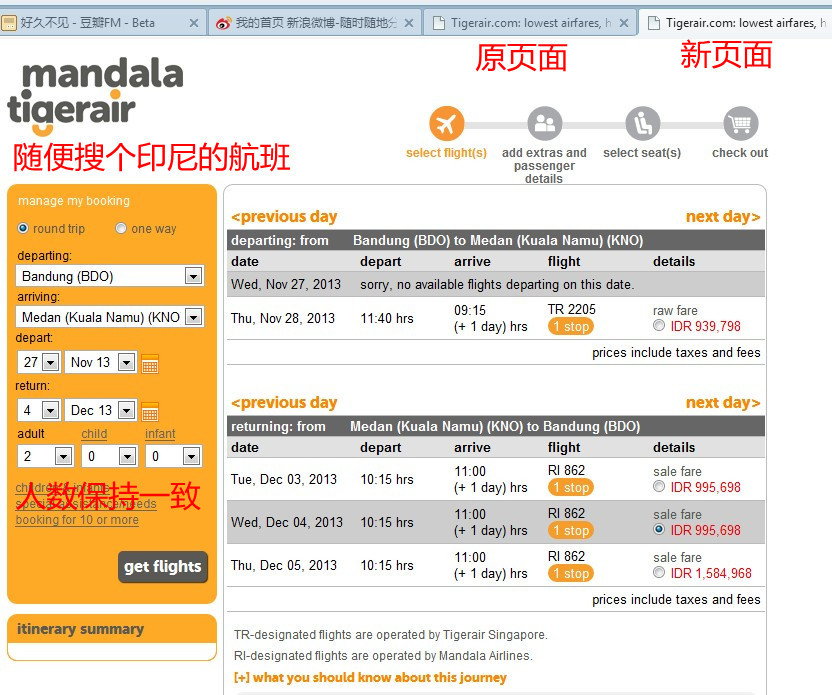Open the depart date calendar icon
The image size is (832, 695).
(x=150, y=363)
